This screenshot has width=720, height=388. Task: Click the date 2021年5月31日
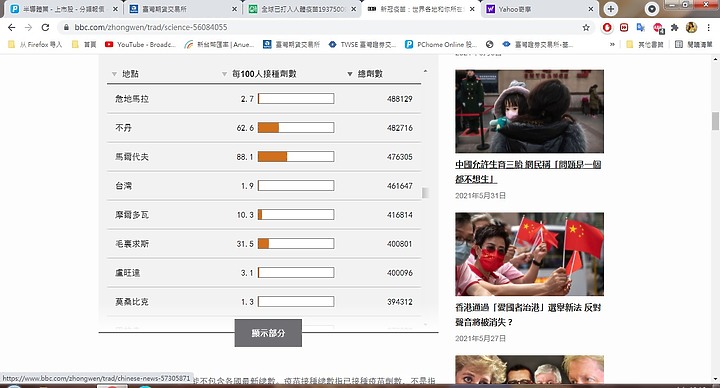click(480, 196)
